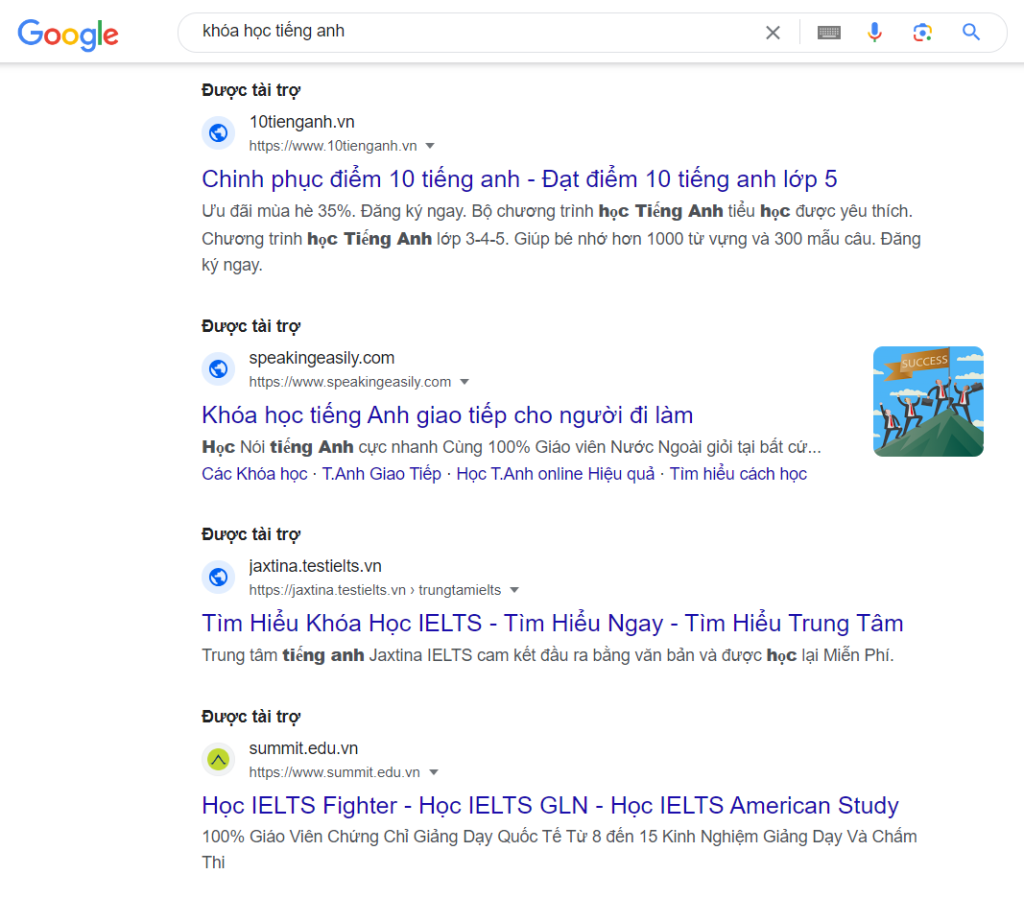Expand the jaxtina.testielts.vn ad details arrow
The image size is (1024, 898).
pyautogui.click(x=514, y=589)
